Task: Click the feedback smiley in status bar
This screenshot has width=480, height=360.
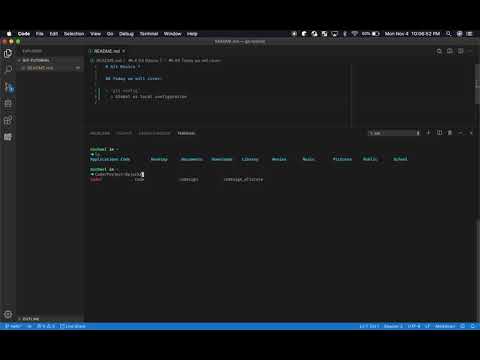Action: 463,326
